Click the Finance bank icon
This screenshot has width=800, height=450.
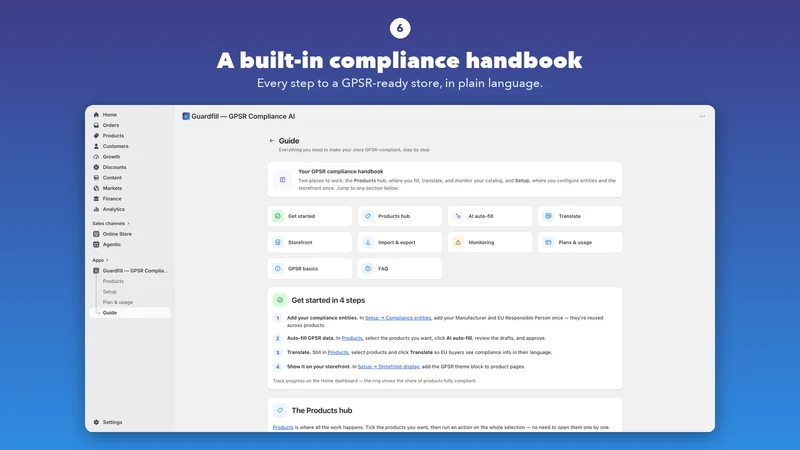(x=96, y=198)
